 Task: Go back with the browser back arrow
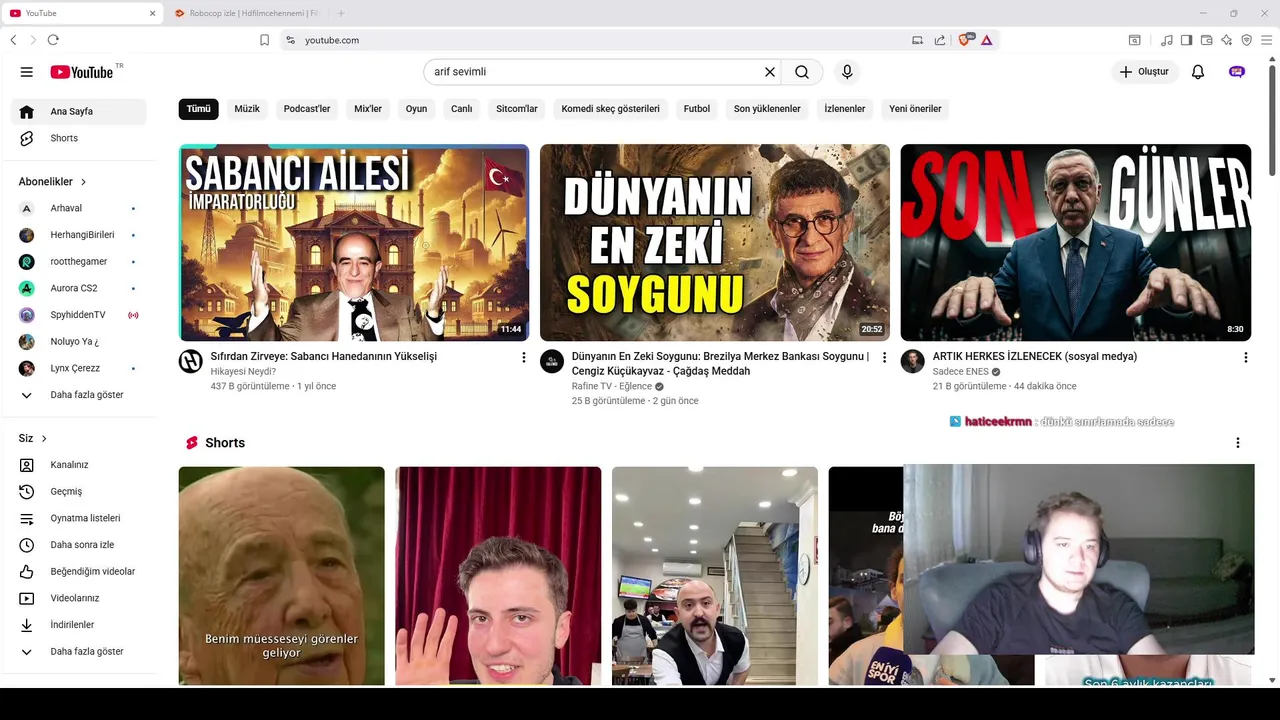[x=13, y=40]
